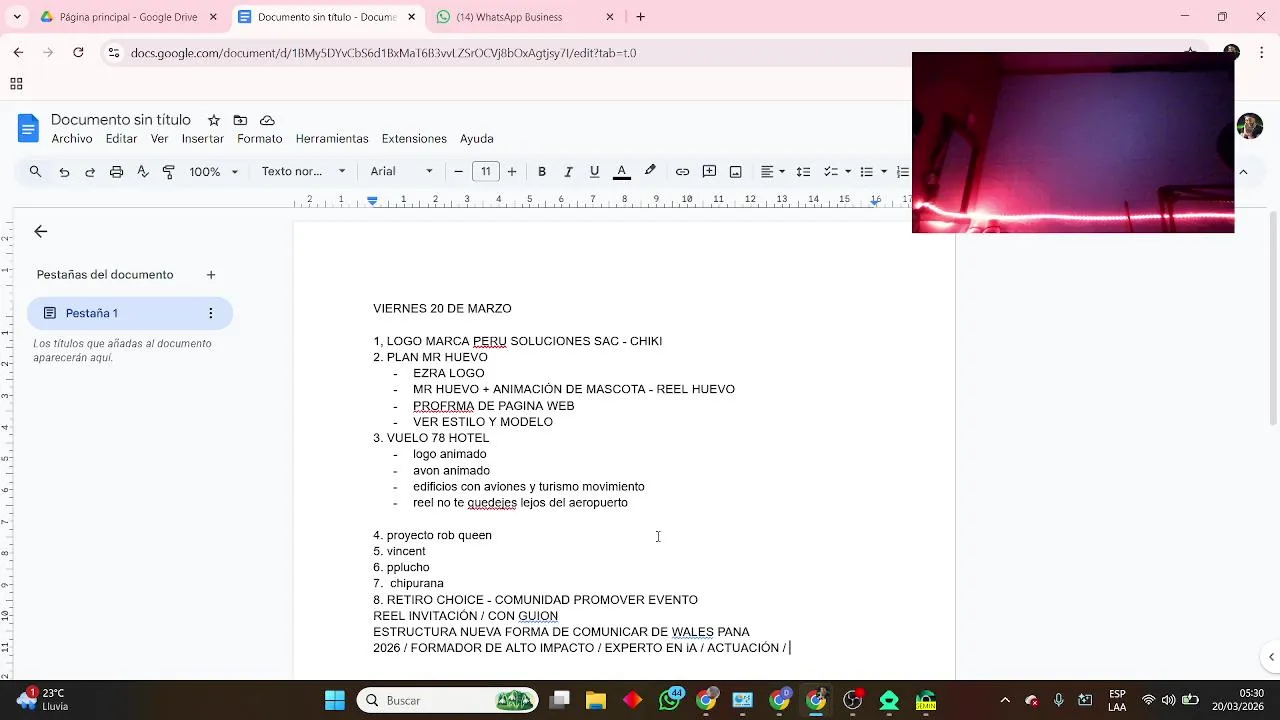Add a comment with the toolbar icon
The width and height of the screenshot is (1280, 720).
pos(709,172)
